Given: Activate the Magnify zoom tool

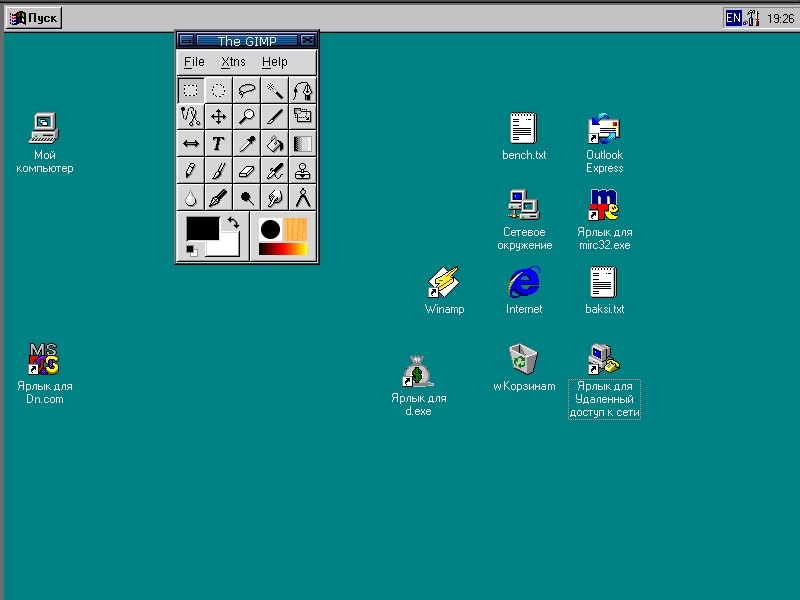Looking at the screenshot, I should pos(246,117).
